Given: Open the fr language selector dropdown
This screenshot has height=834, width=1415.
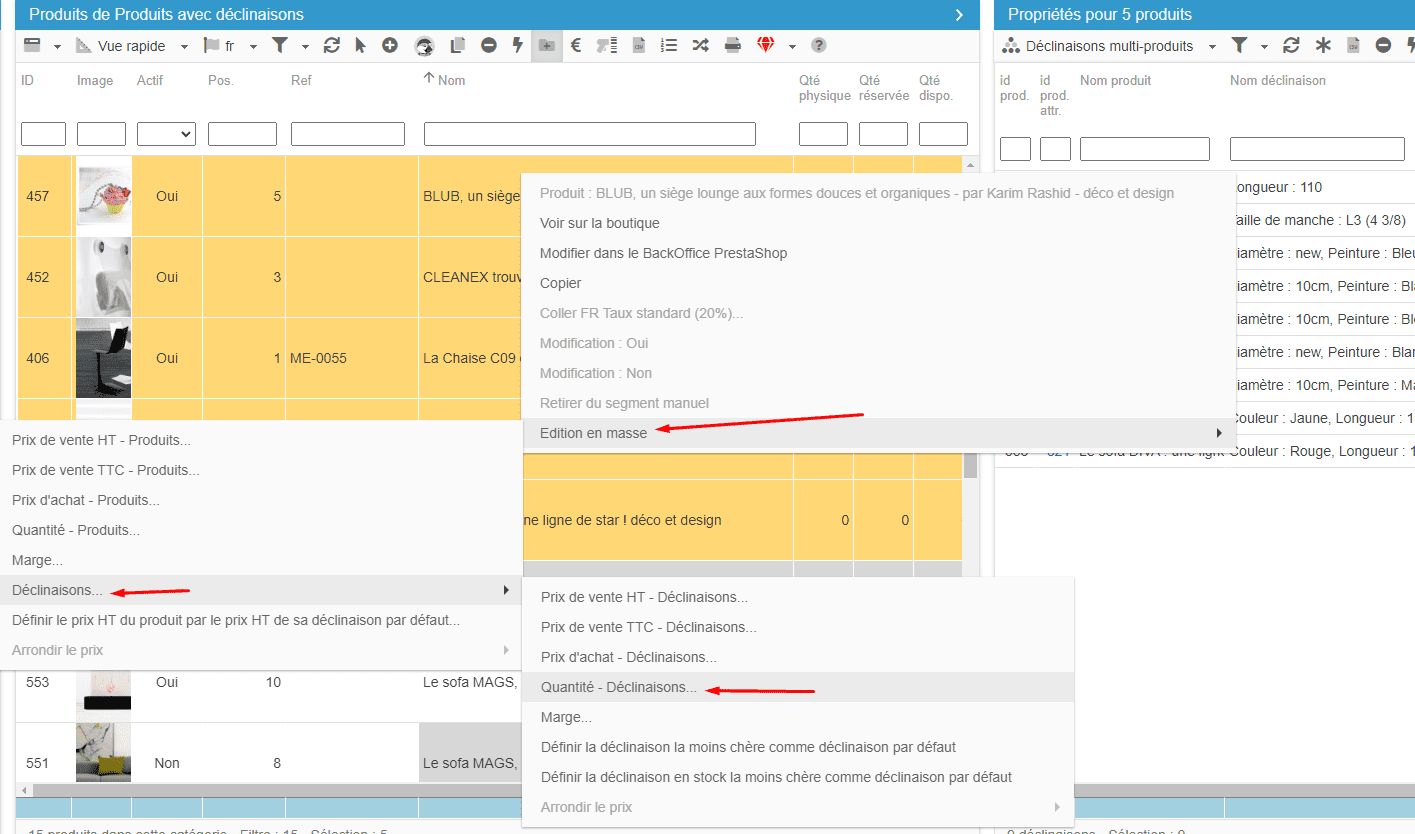Looking at the screenshot, I should (253, 47).
